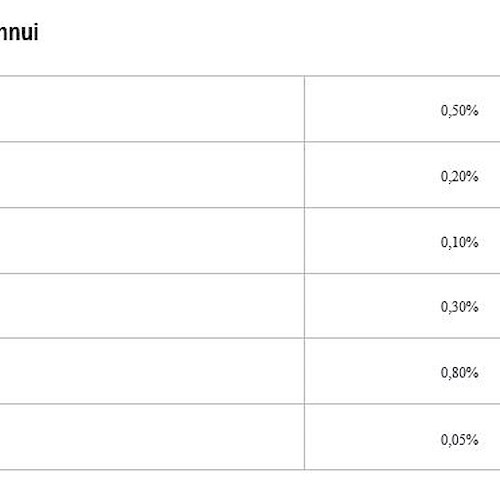Click row border between 0,80% and 0,05%
The image size is (500, 500).
coord(250,404)
